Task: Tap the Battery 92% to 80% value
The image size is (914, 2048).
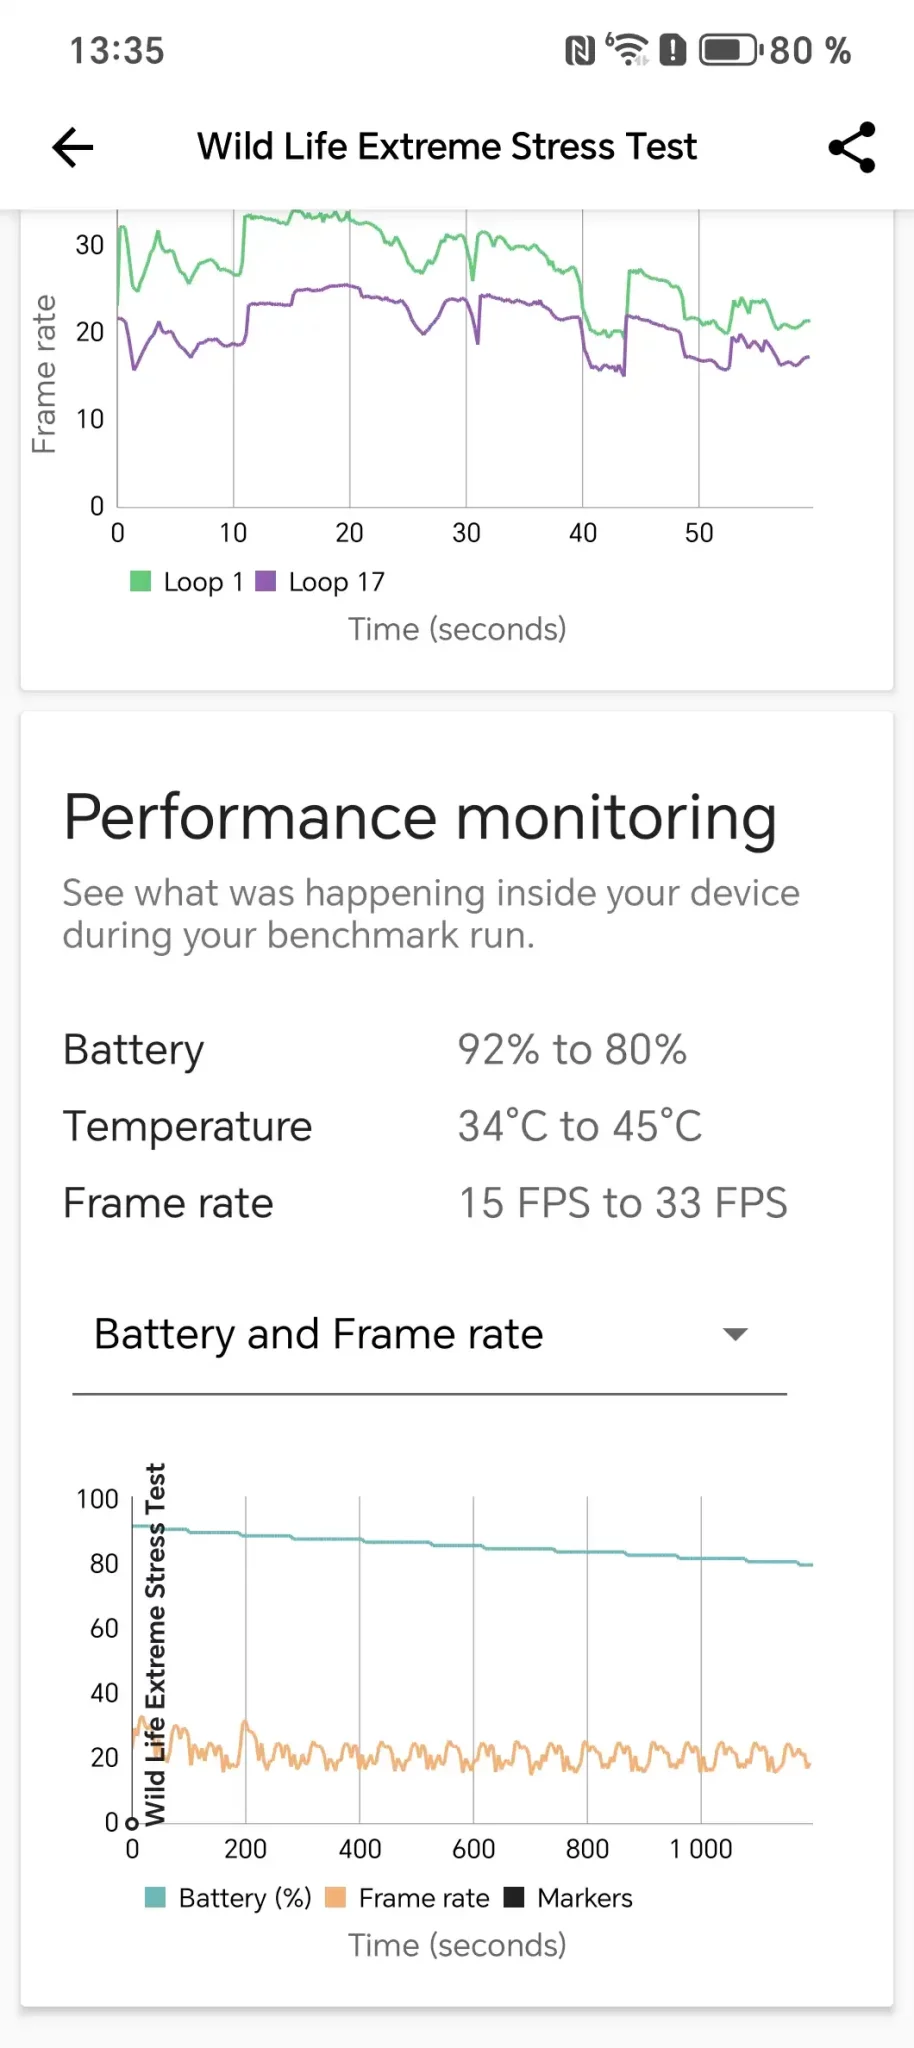Action: pos(572,1050)
